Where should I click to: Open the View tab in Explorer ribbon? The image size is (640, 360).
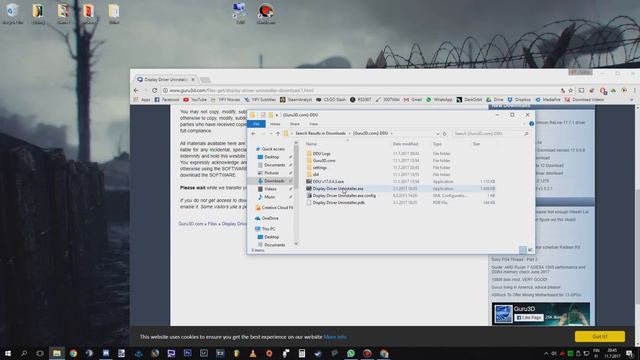(313, 124)
